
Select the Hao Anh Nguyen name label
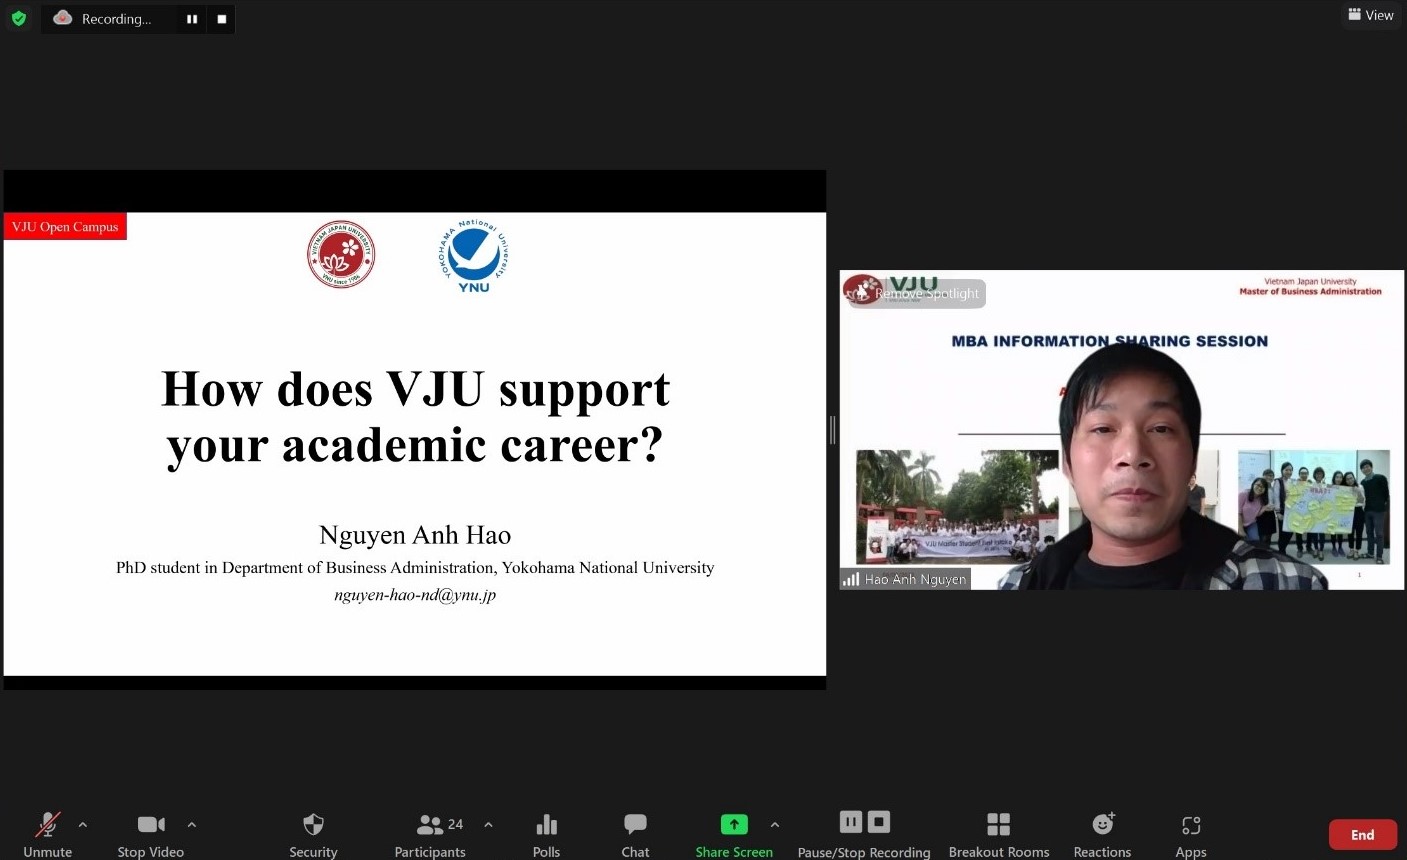915,579
